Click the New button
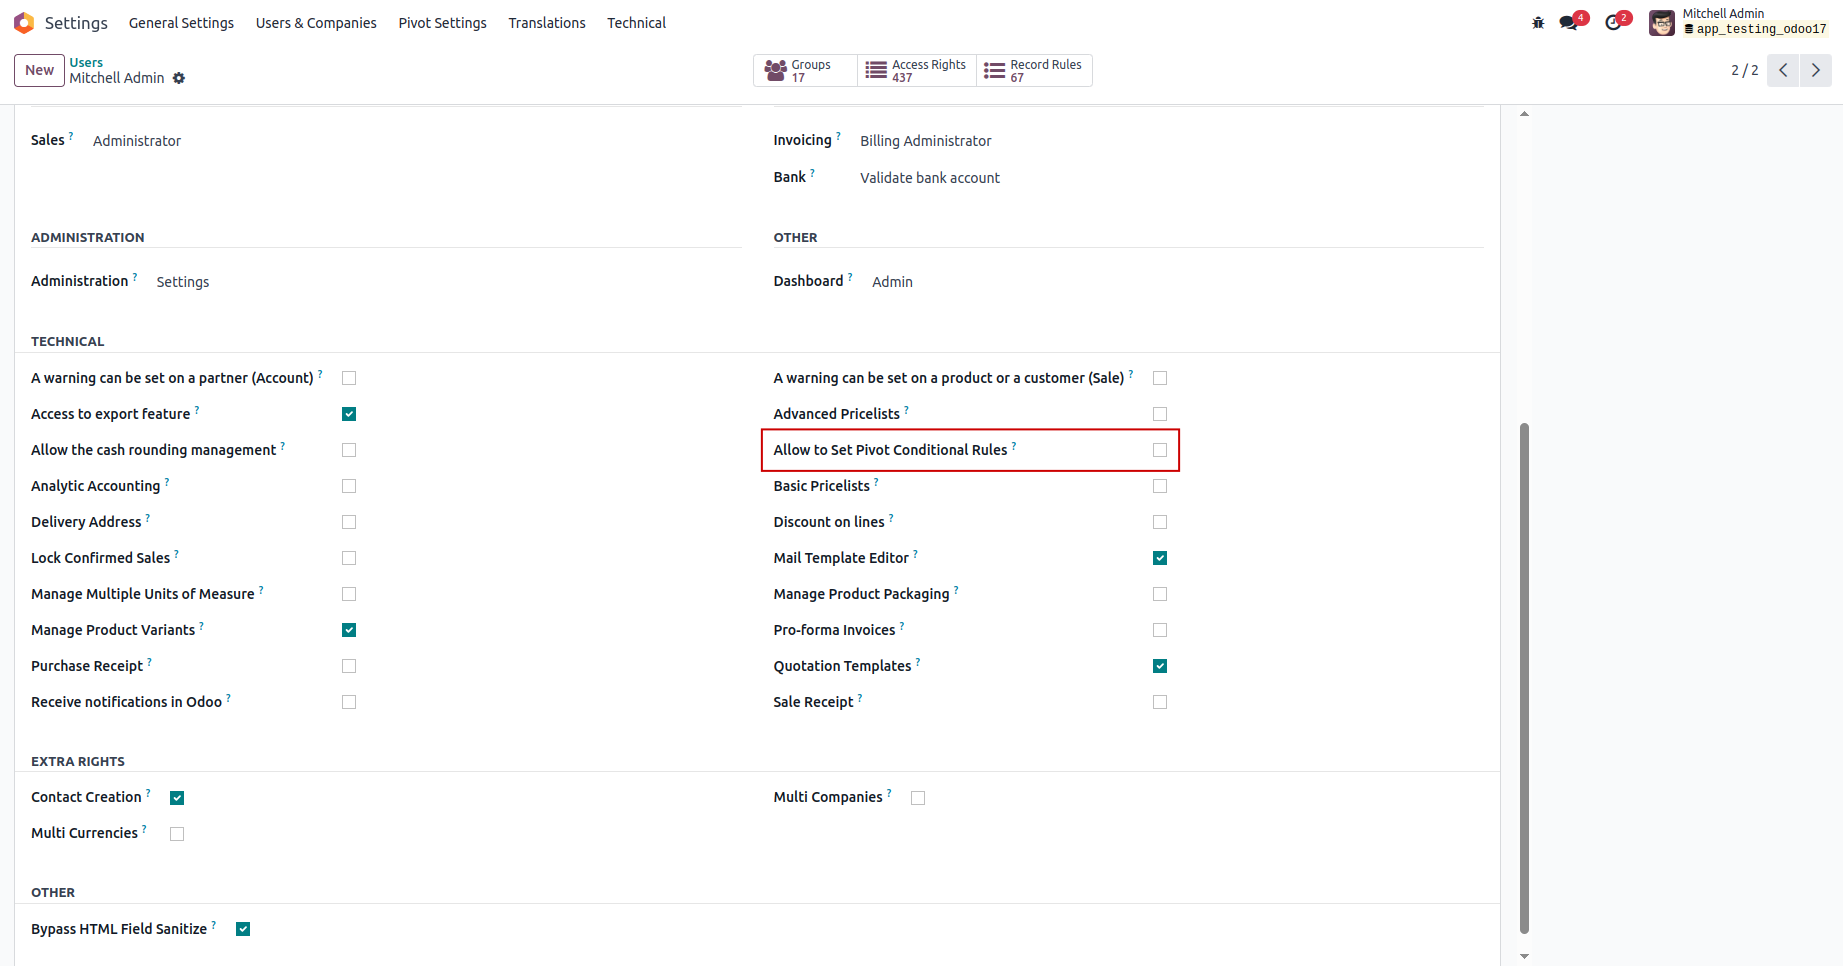 [x=40, y=70]
